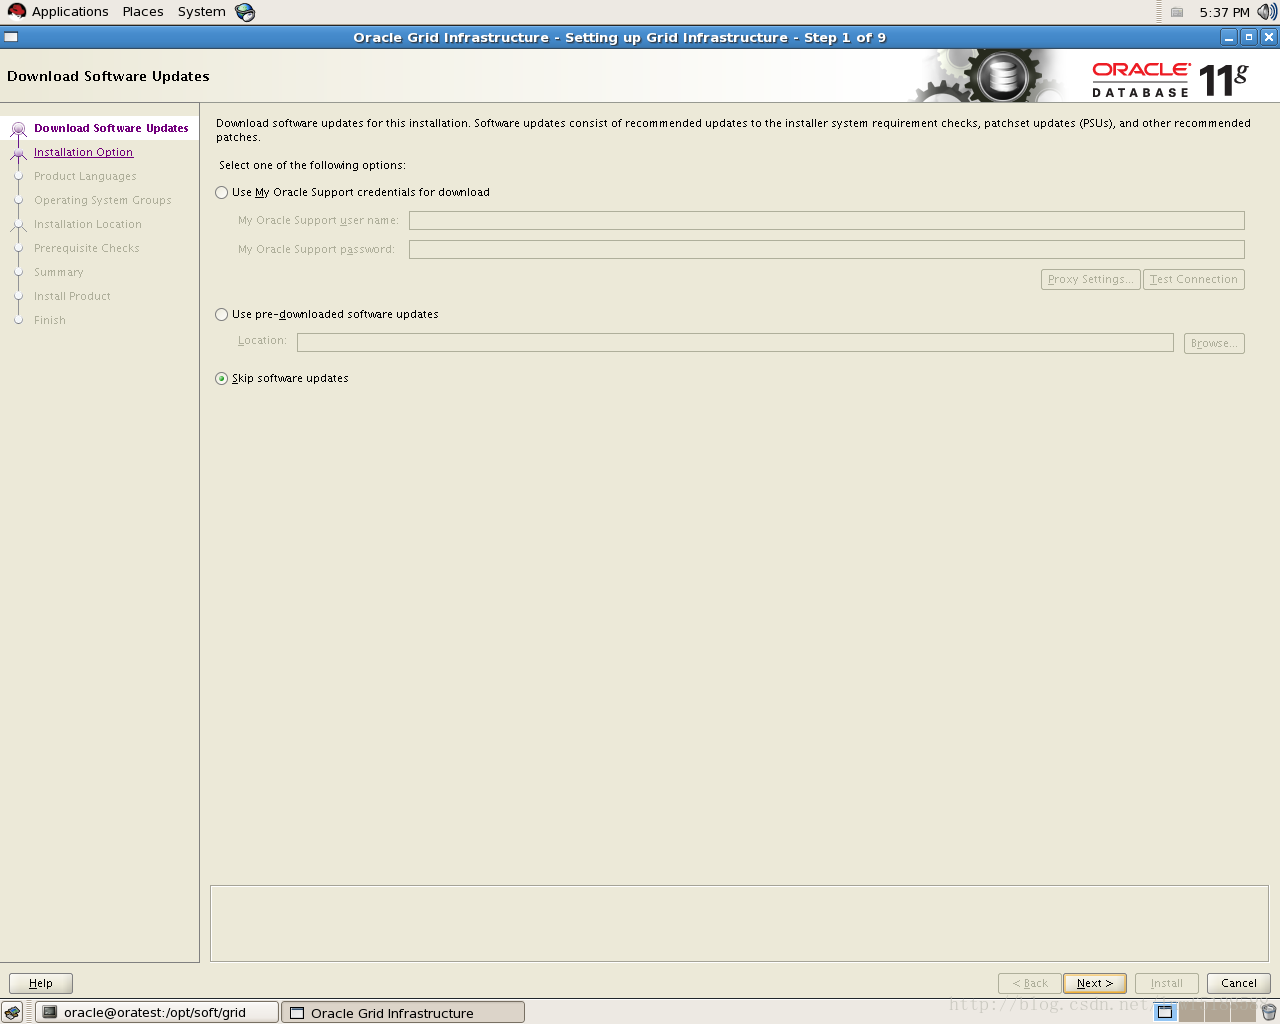The height and width of the screenshot is (1024, 1280).
Task: Open the System menu
Action: [202, 12]
